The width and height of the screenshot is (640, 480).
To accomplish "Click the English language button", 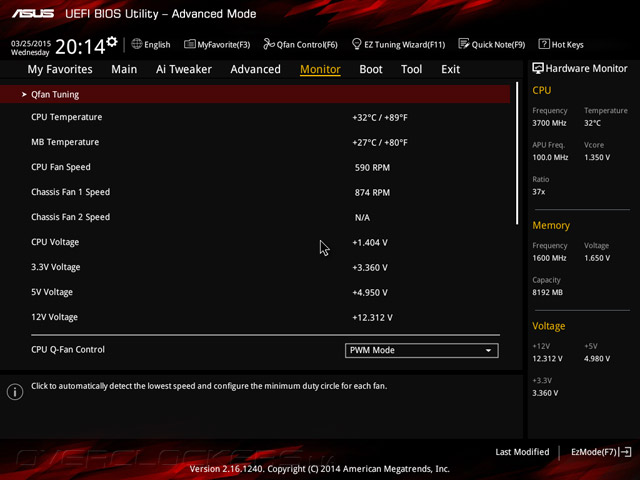I will coord(157,44).
